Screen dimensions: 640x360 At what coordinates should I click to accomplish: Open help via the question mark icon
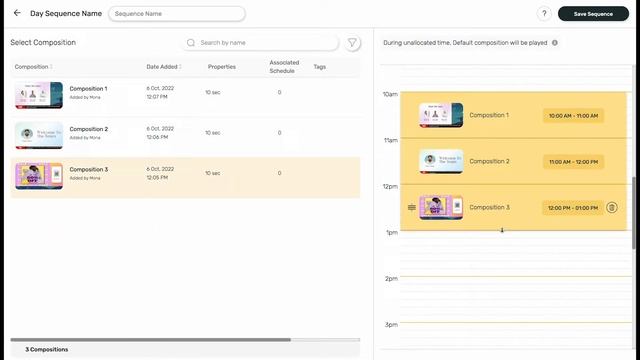point(544,14)
